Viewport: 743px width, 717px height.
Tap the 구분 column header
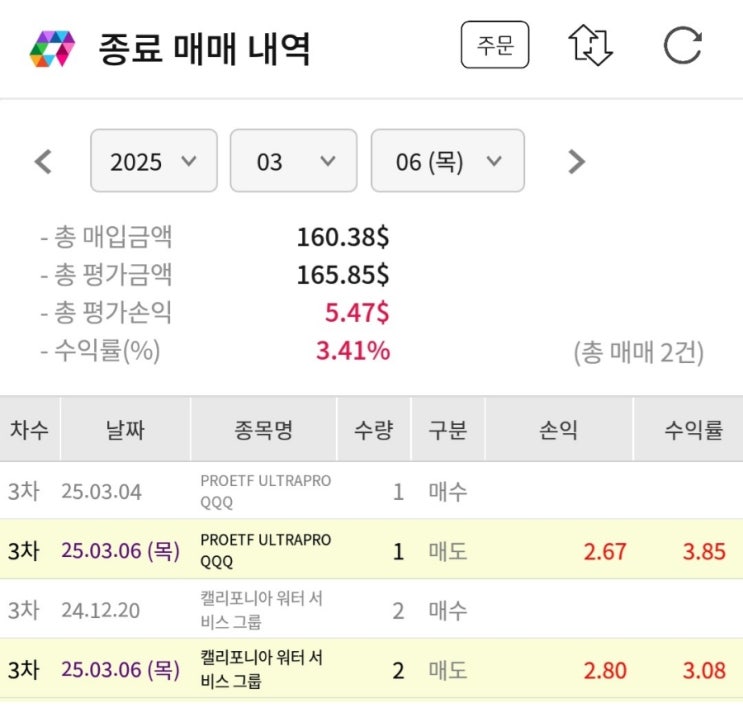point(448,430)
